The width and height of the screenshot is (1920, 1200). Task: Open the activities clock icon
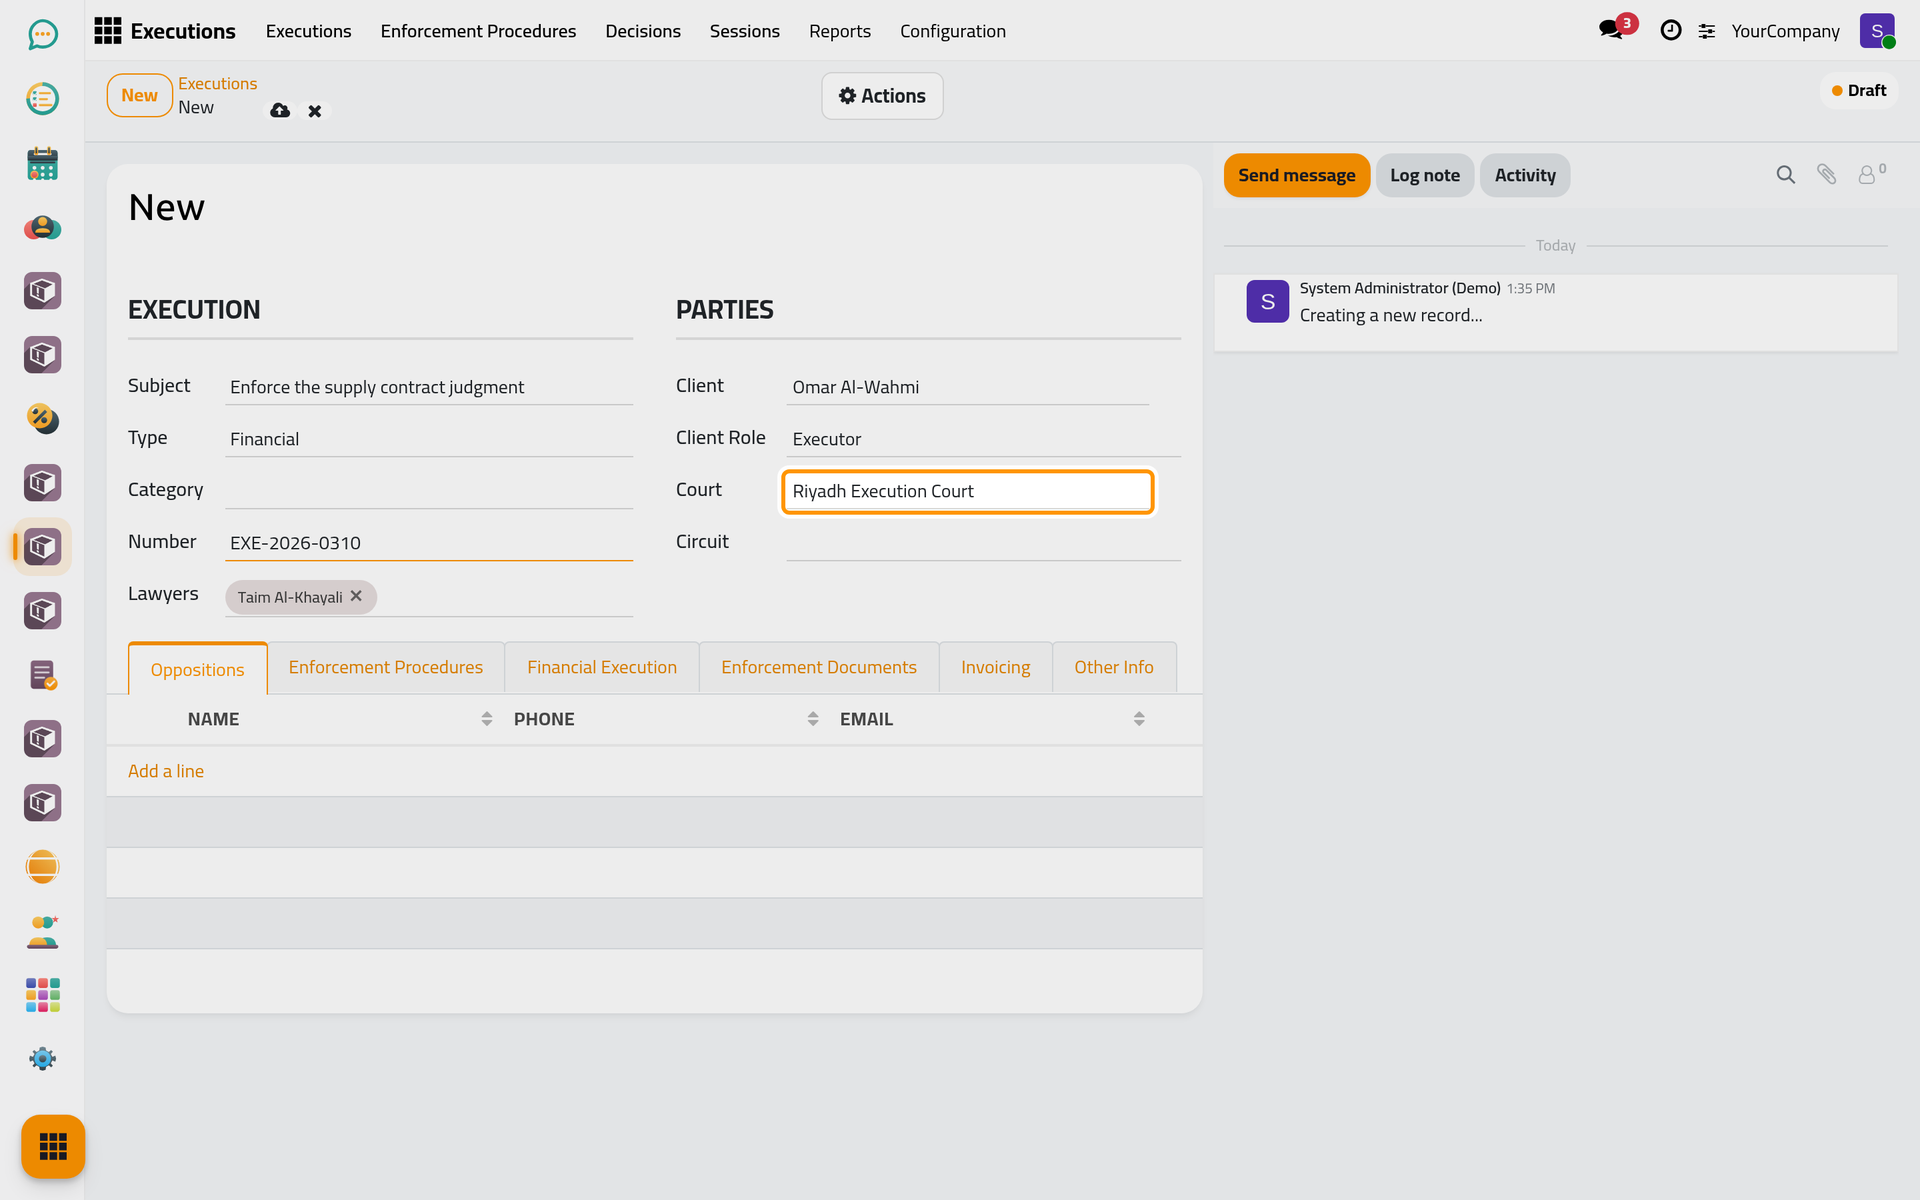(x=1670, y=31)
